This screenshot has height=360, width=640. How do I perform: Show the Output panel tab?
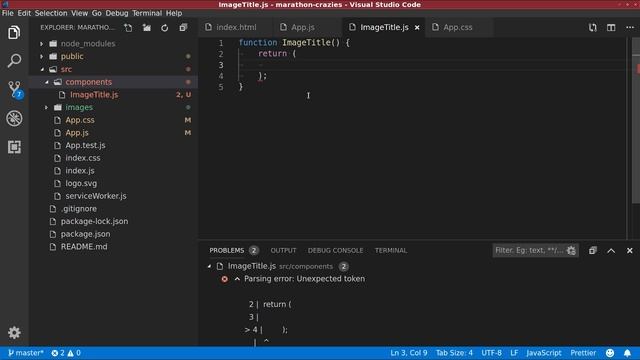point(283,251)
